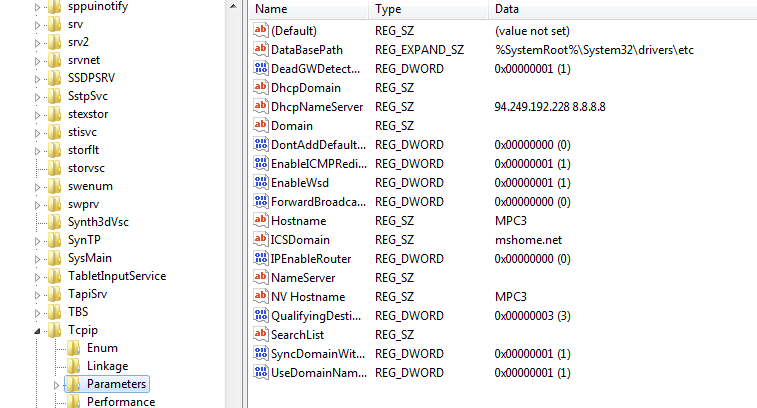Expand the srv key
Screen dimensions: 757x408
[37, 25]
